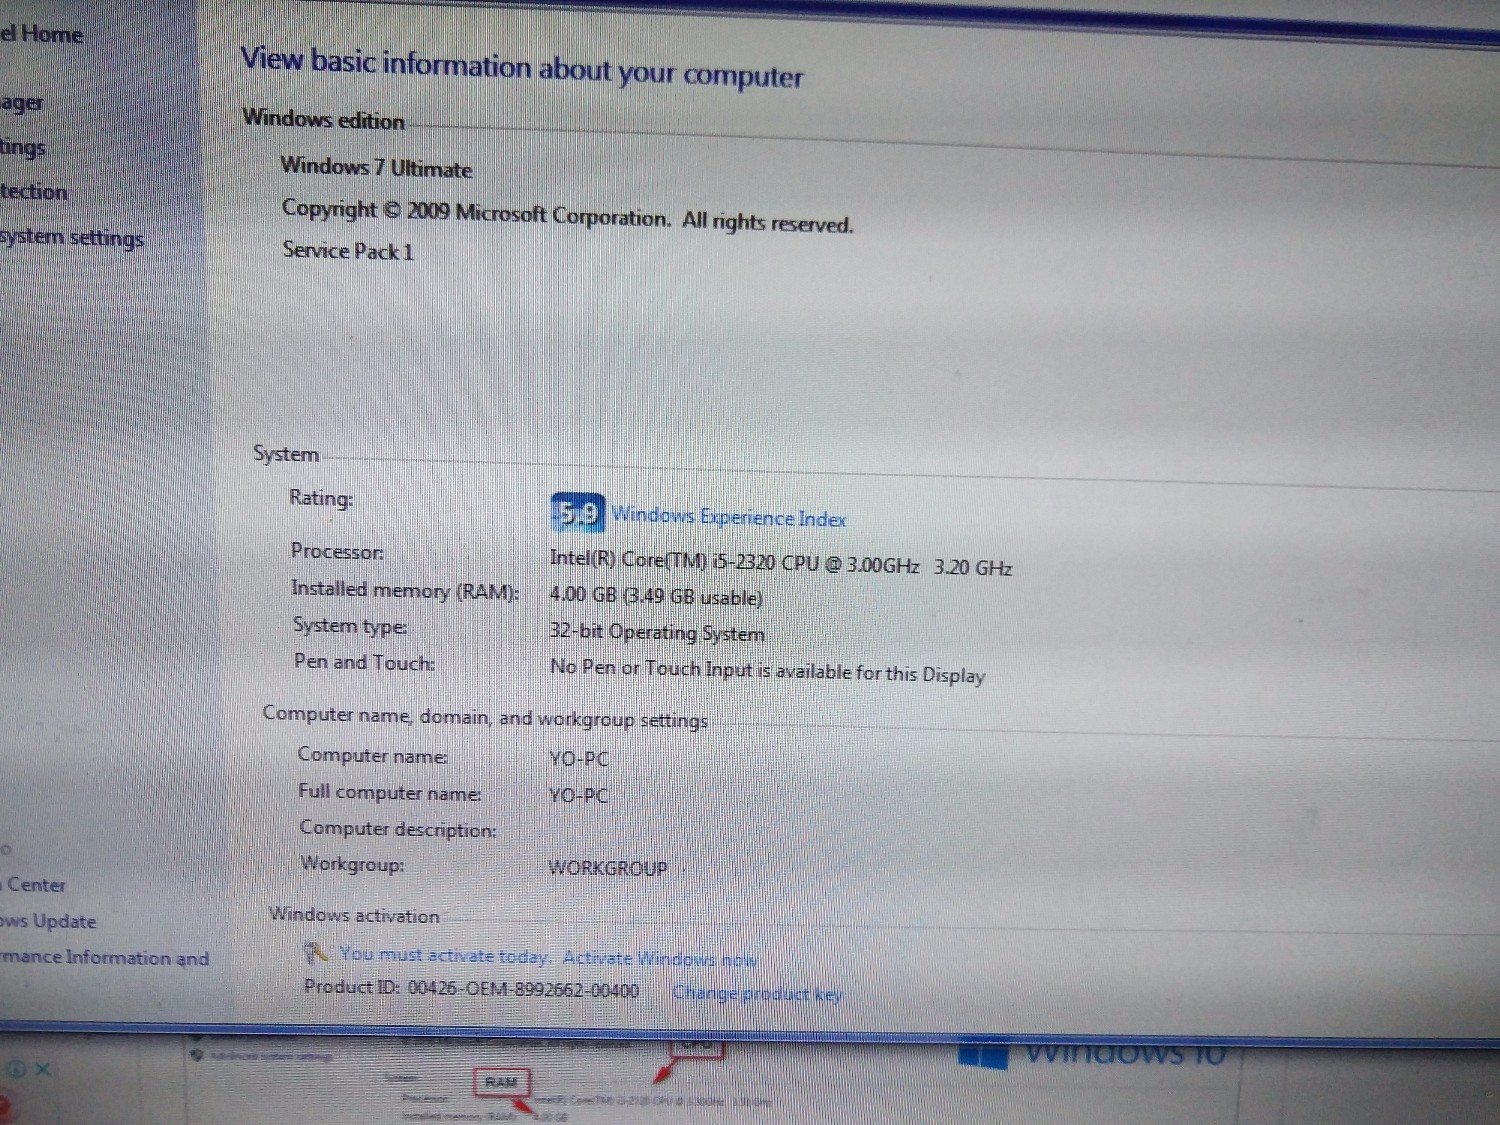
Task: Select the 'Windows 7 Ultimate' text
Action: tap(376, 167)
